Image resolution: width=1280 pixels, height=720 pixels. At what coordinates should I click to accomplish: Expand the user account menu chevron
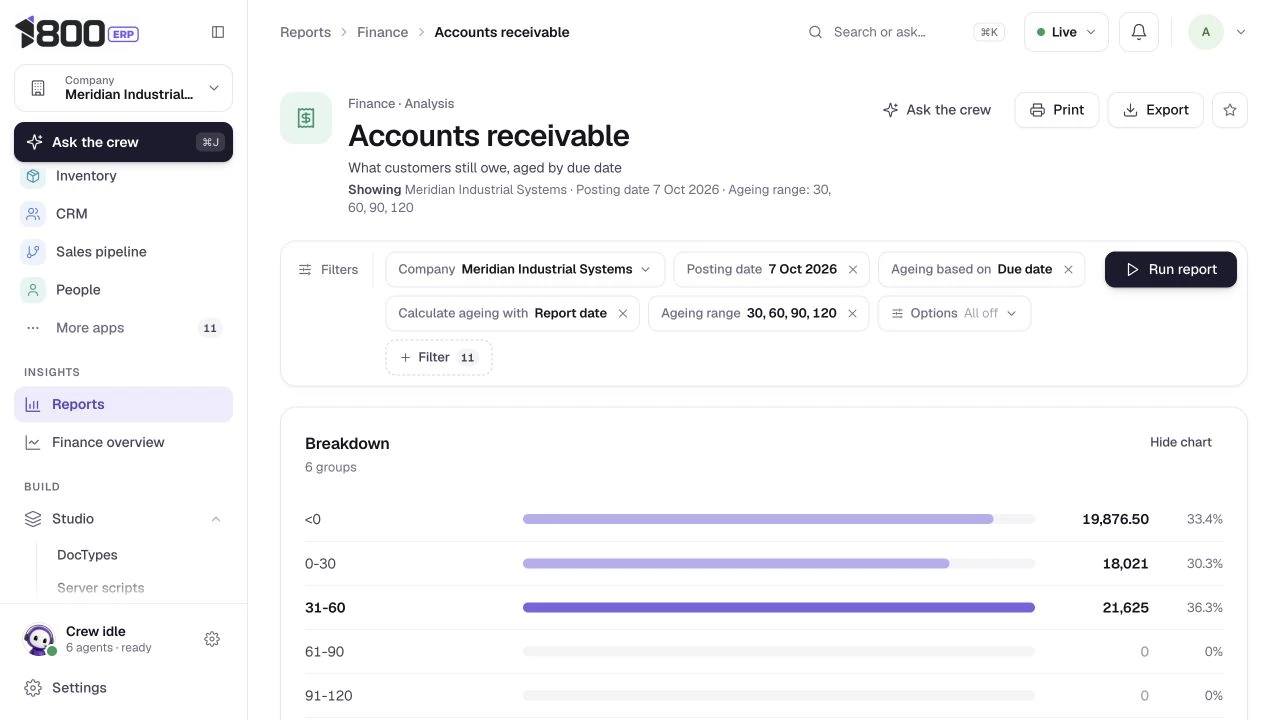1241,32
